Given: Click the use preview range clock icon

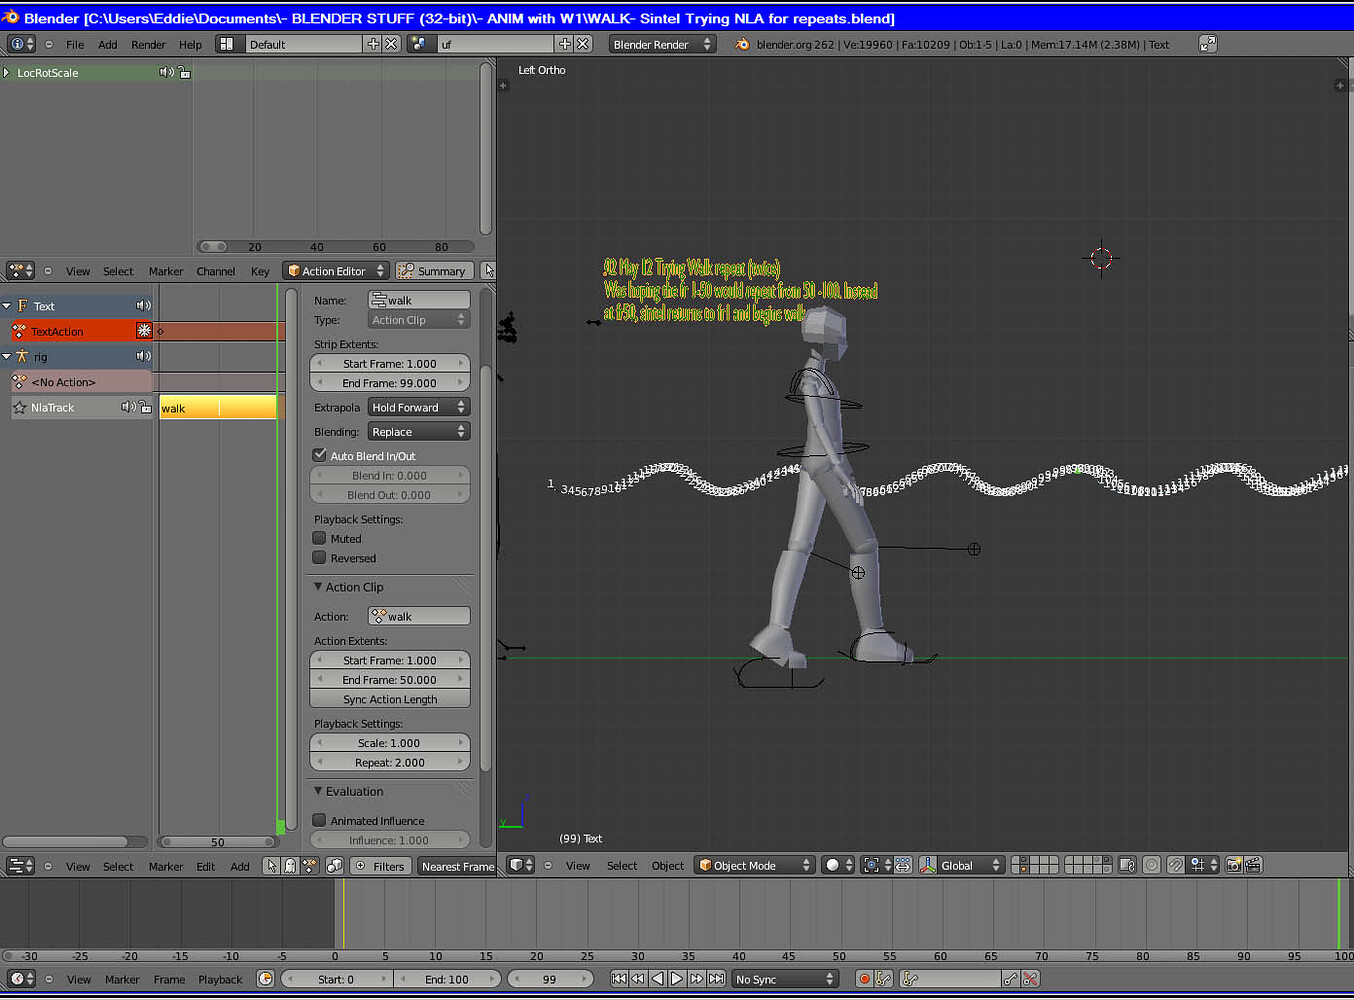Looking at the screenshot, I should pos(265,979).
